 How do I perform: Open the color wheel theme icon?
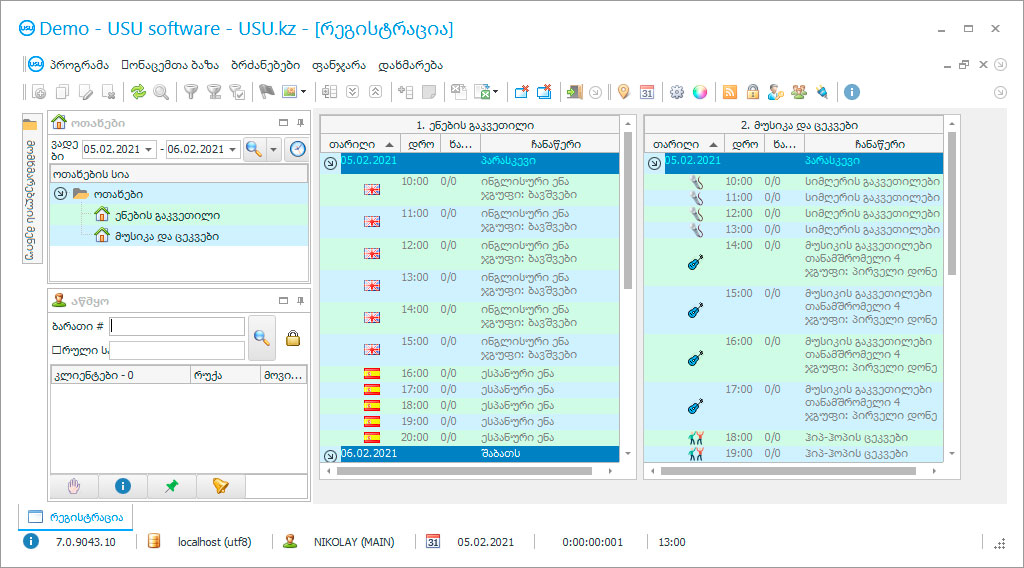point(700,92)
